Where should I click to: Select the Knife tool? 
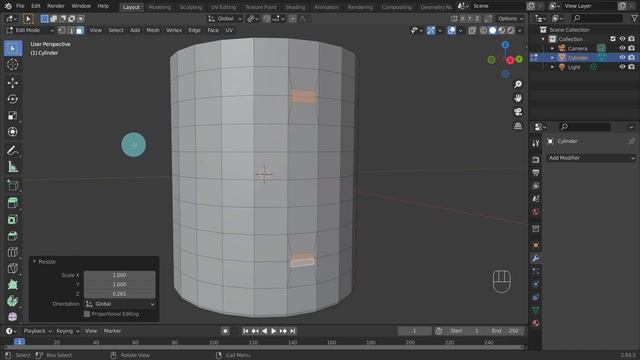pos(13,269)
